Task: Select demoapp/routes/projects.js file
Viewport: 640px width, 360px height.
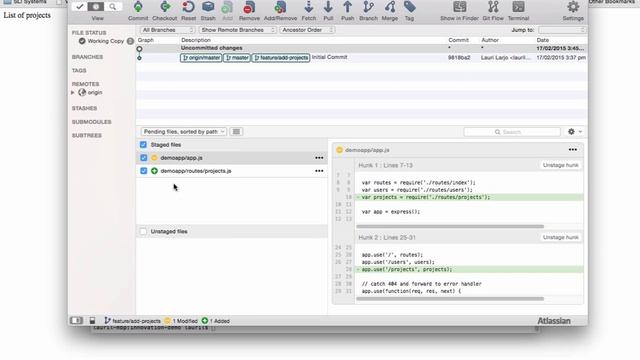Action: tap(232, 171)
